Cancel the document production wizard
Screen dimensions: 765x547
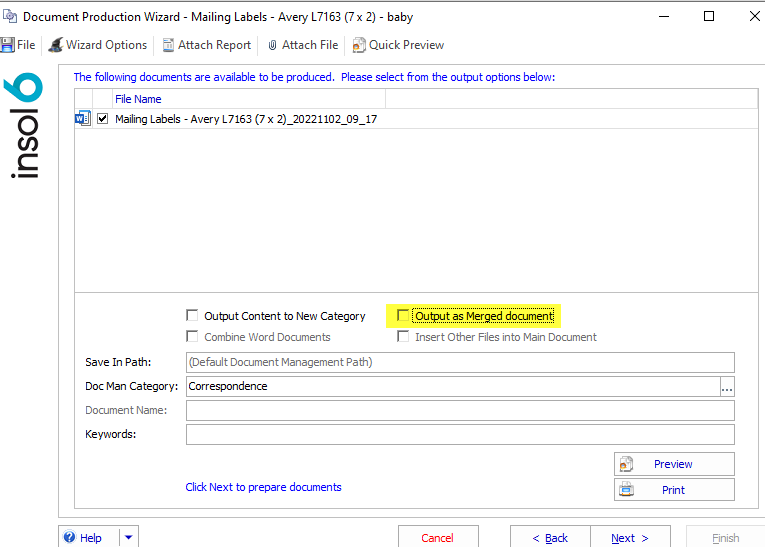[437, 537]
